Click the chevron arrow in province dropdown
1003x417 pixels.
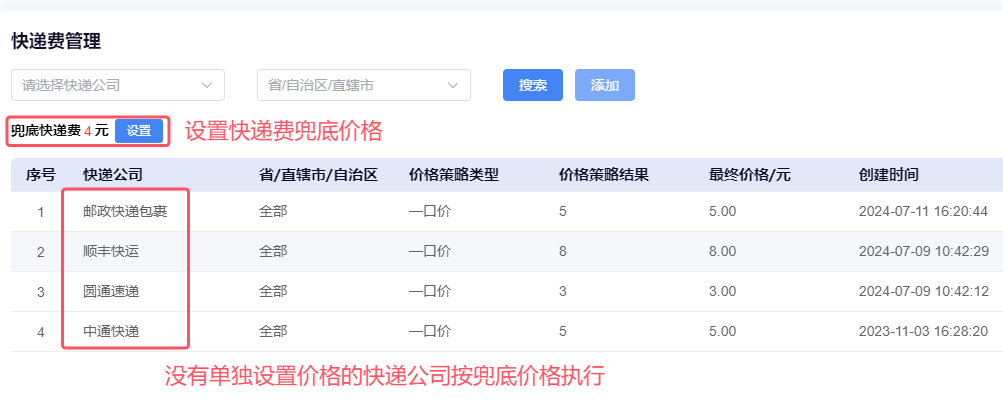[453, 85]
